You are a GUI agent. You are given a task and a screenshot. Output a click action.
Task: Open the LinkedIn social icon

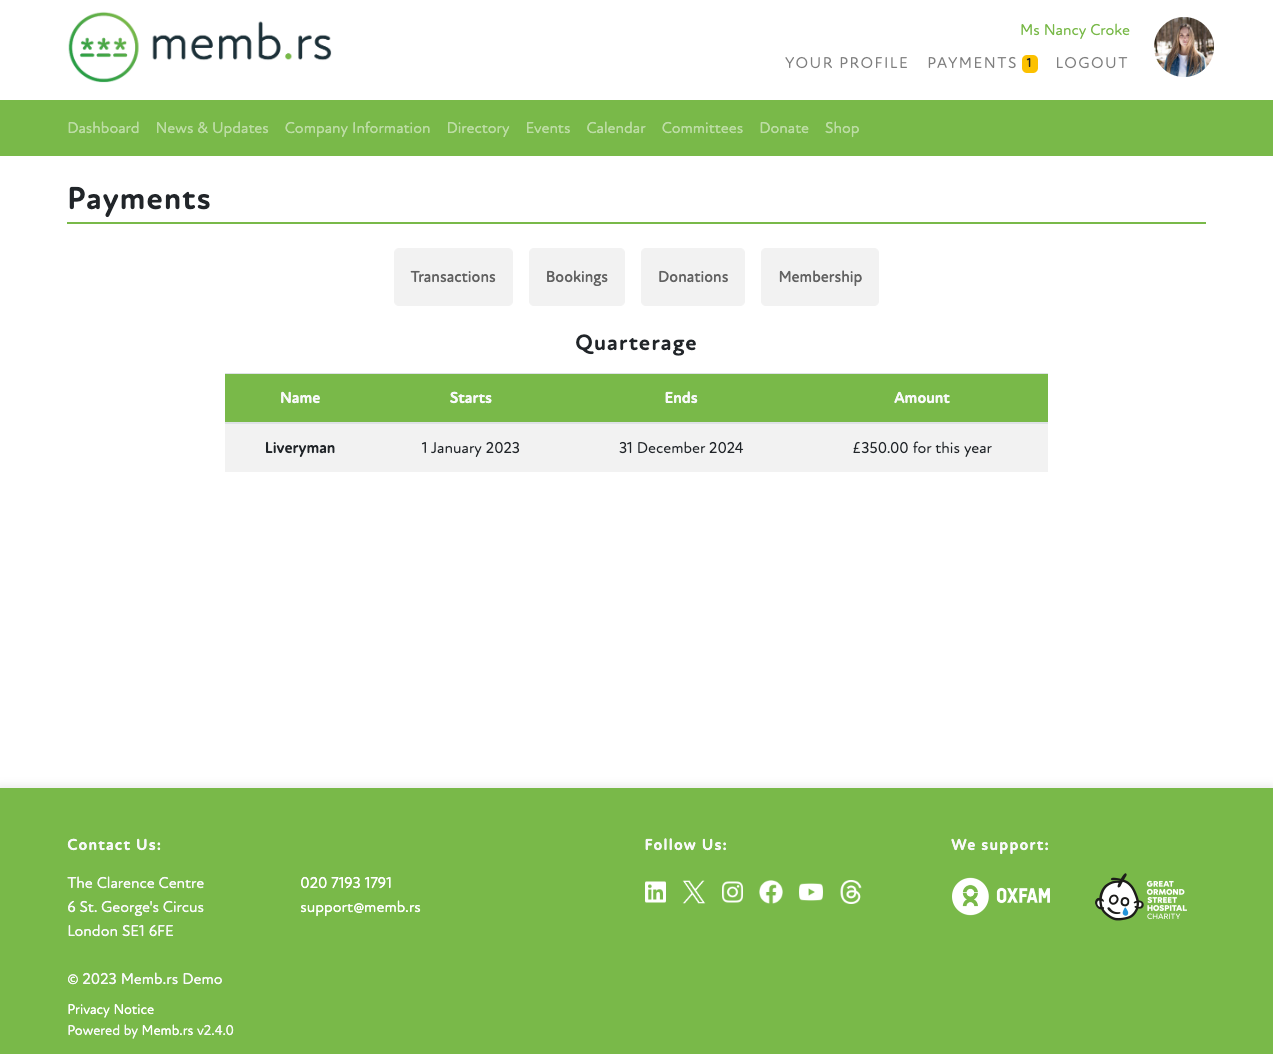[x=655, y=891]
